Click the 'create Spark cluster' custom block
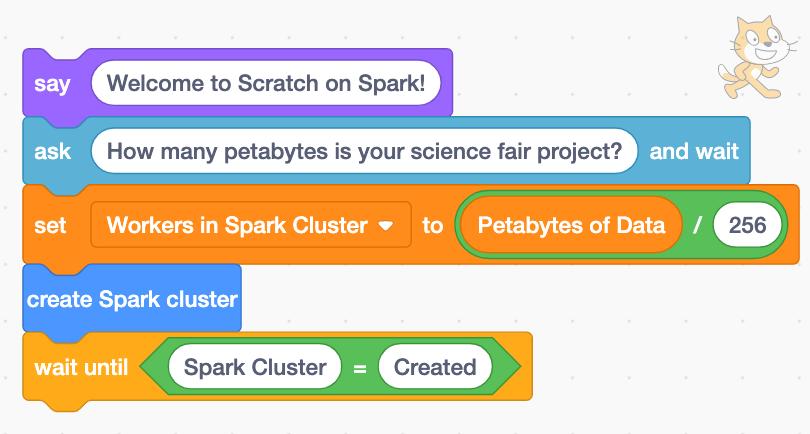Image resolution: width=810 pixels, height=434 pixels. pyautogui.click(x=132, y=298)
